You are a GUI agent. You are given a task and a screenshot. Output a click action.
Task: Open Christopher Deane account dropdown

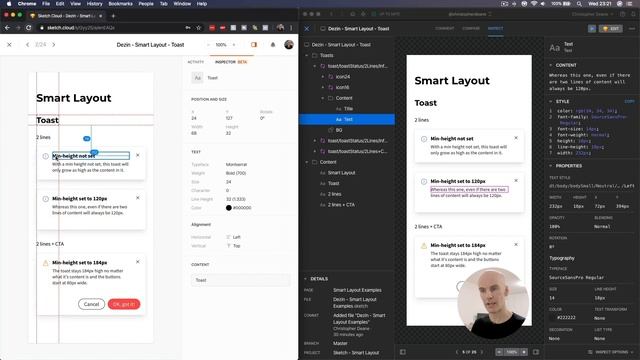[x=592, y=14]
